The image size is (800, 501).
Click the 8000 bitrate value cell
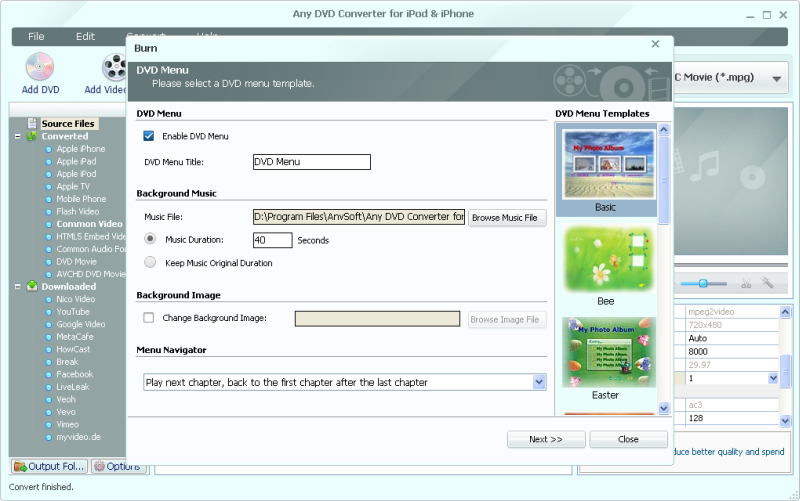pyautogui.click(x=732, y=352)
